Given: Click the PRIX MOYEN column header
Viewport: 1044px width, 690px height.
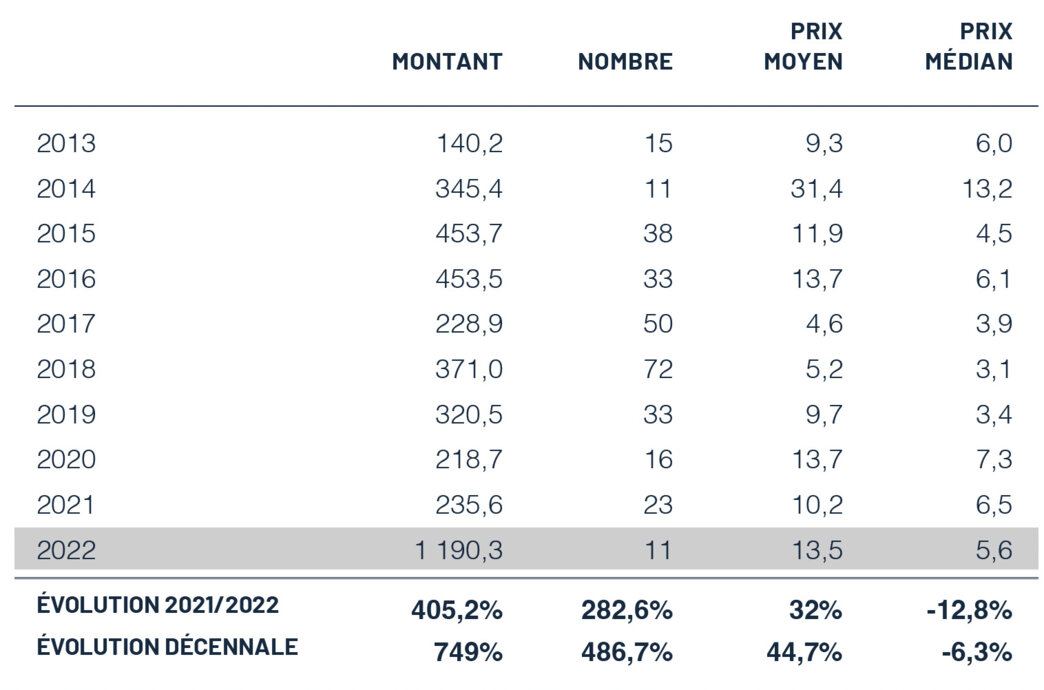Looking at the screenshot, I should [803, 47].
